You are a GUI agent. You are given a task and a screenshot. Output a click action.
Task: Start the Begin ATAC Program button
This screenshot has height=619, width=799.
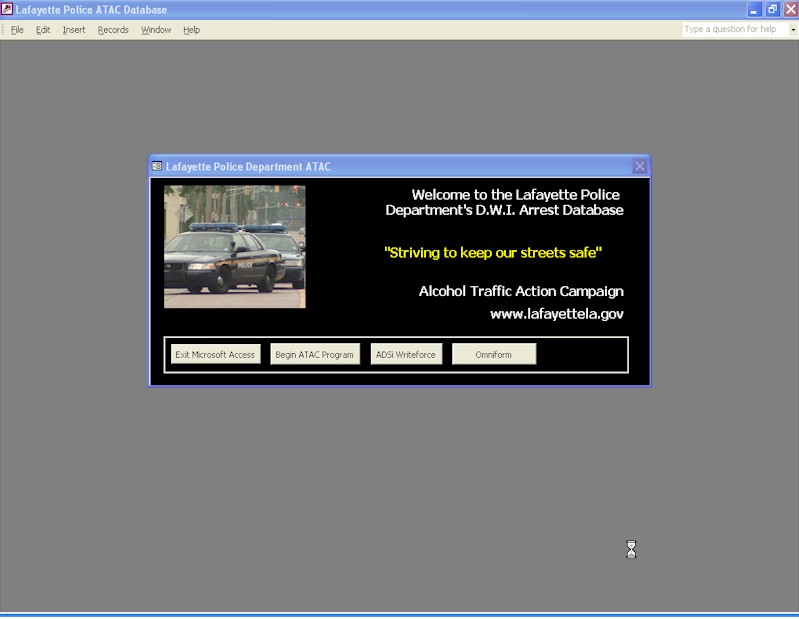(x=314, y=355)
